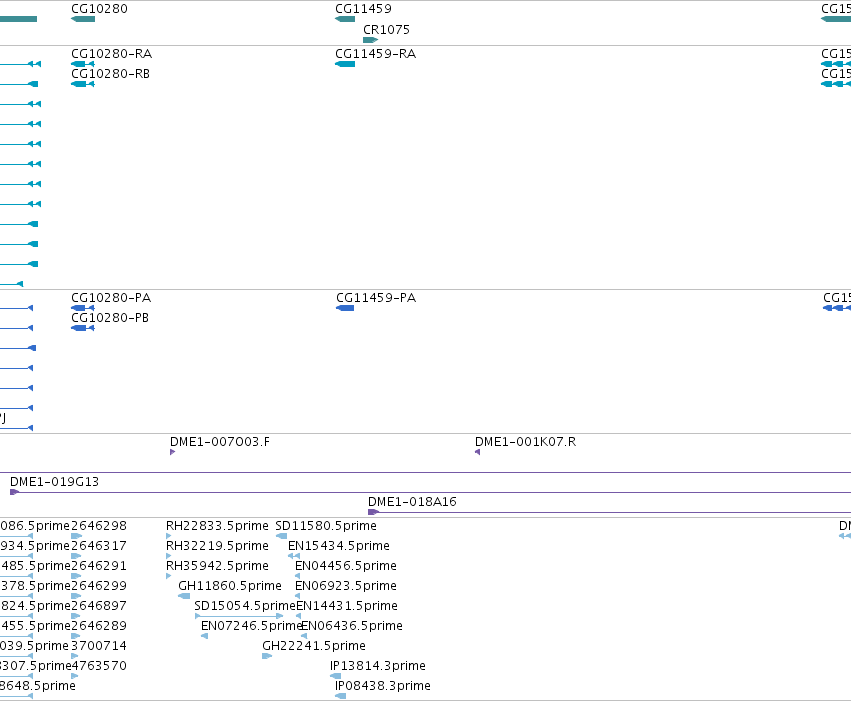Select the EN06436.5prime EST label

[352, 626]
